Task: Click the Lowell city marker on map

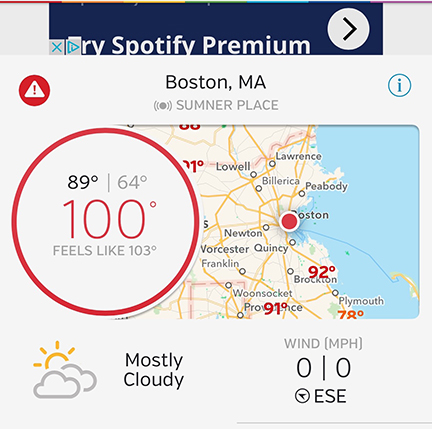Action: 254,174
